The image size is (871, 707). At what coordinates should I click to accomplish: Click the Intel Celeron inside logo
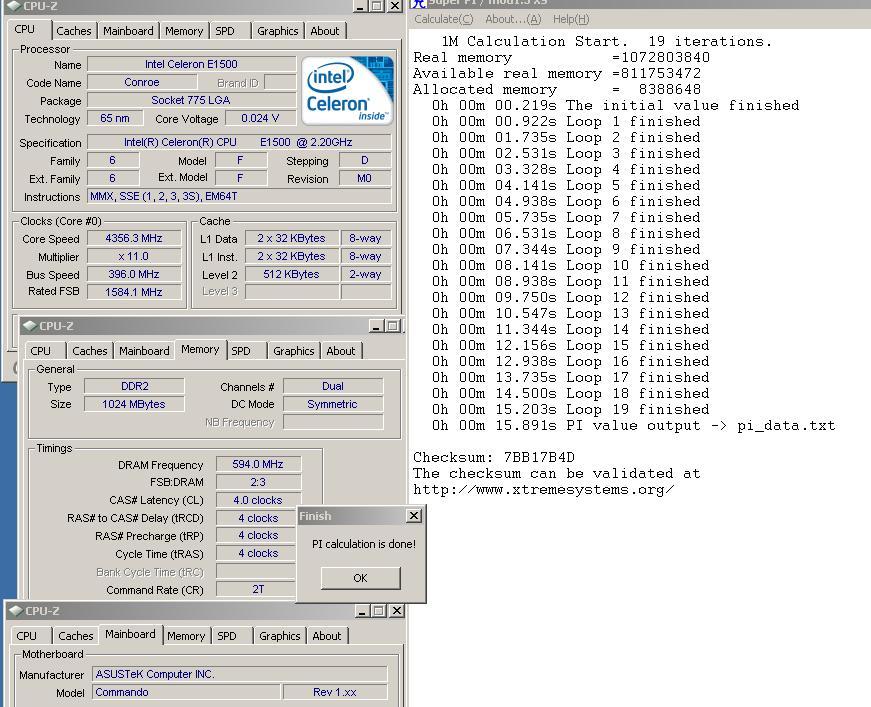347,90
